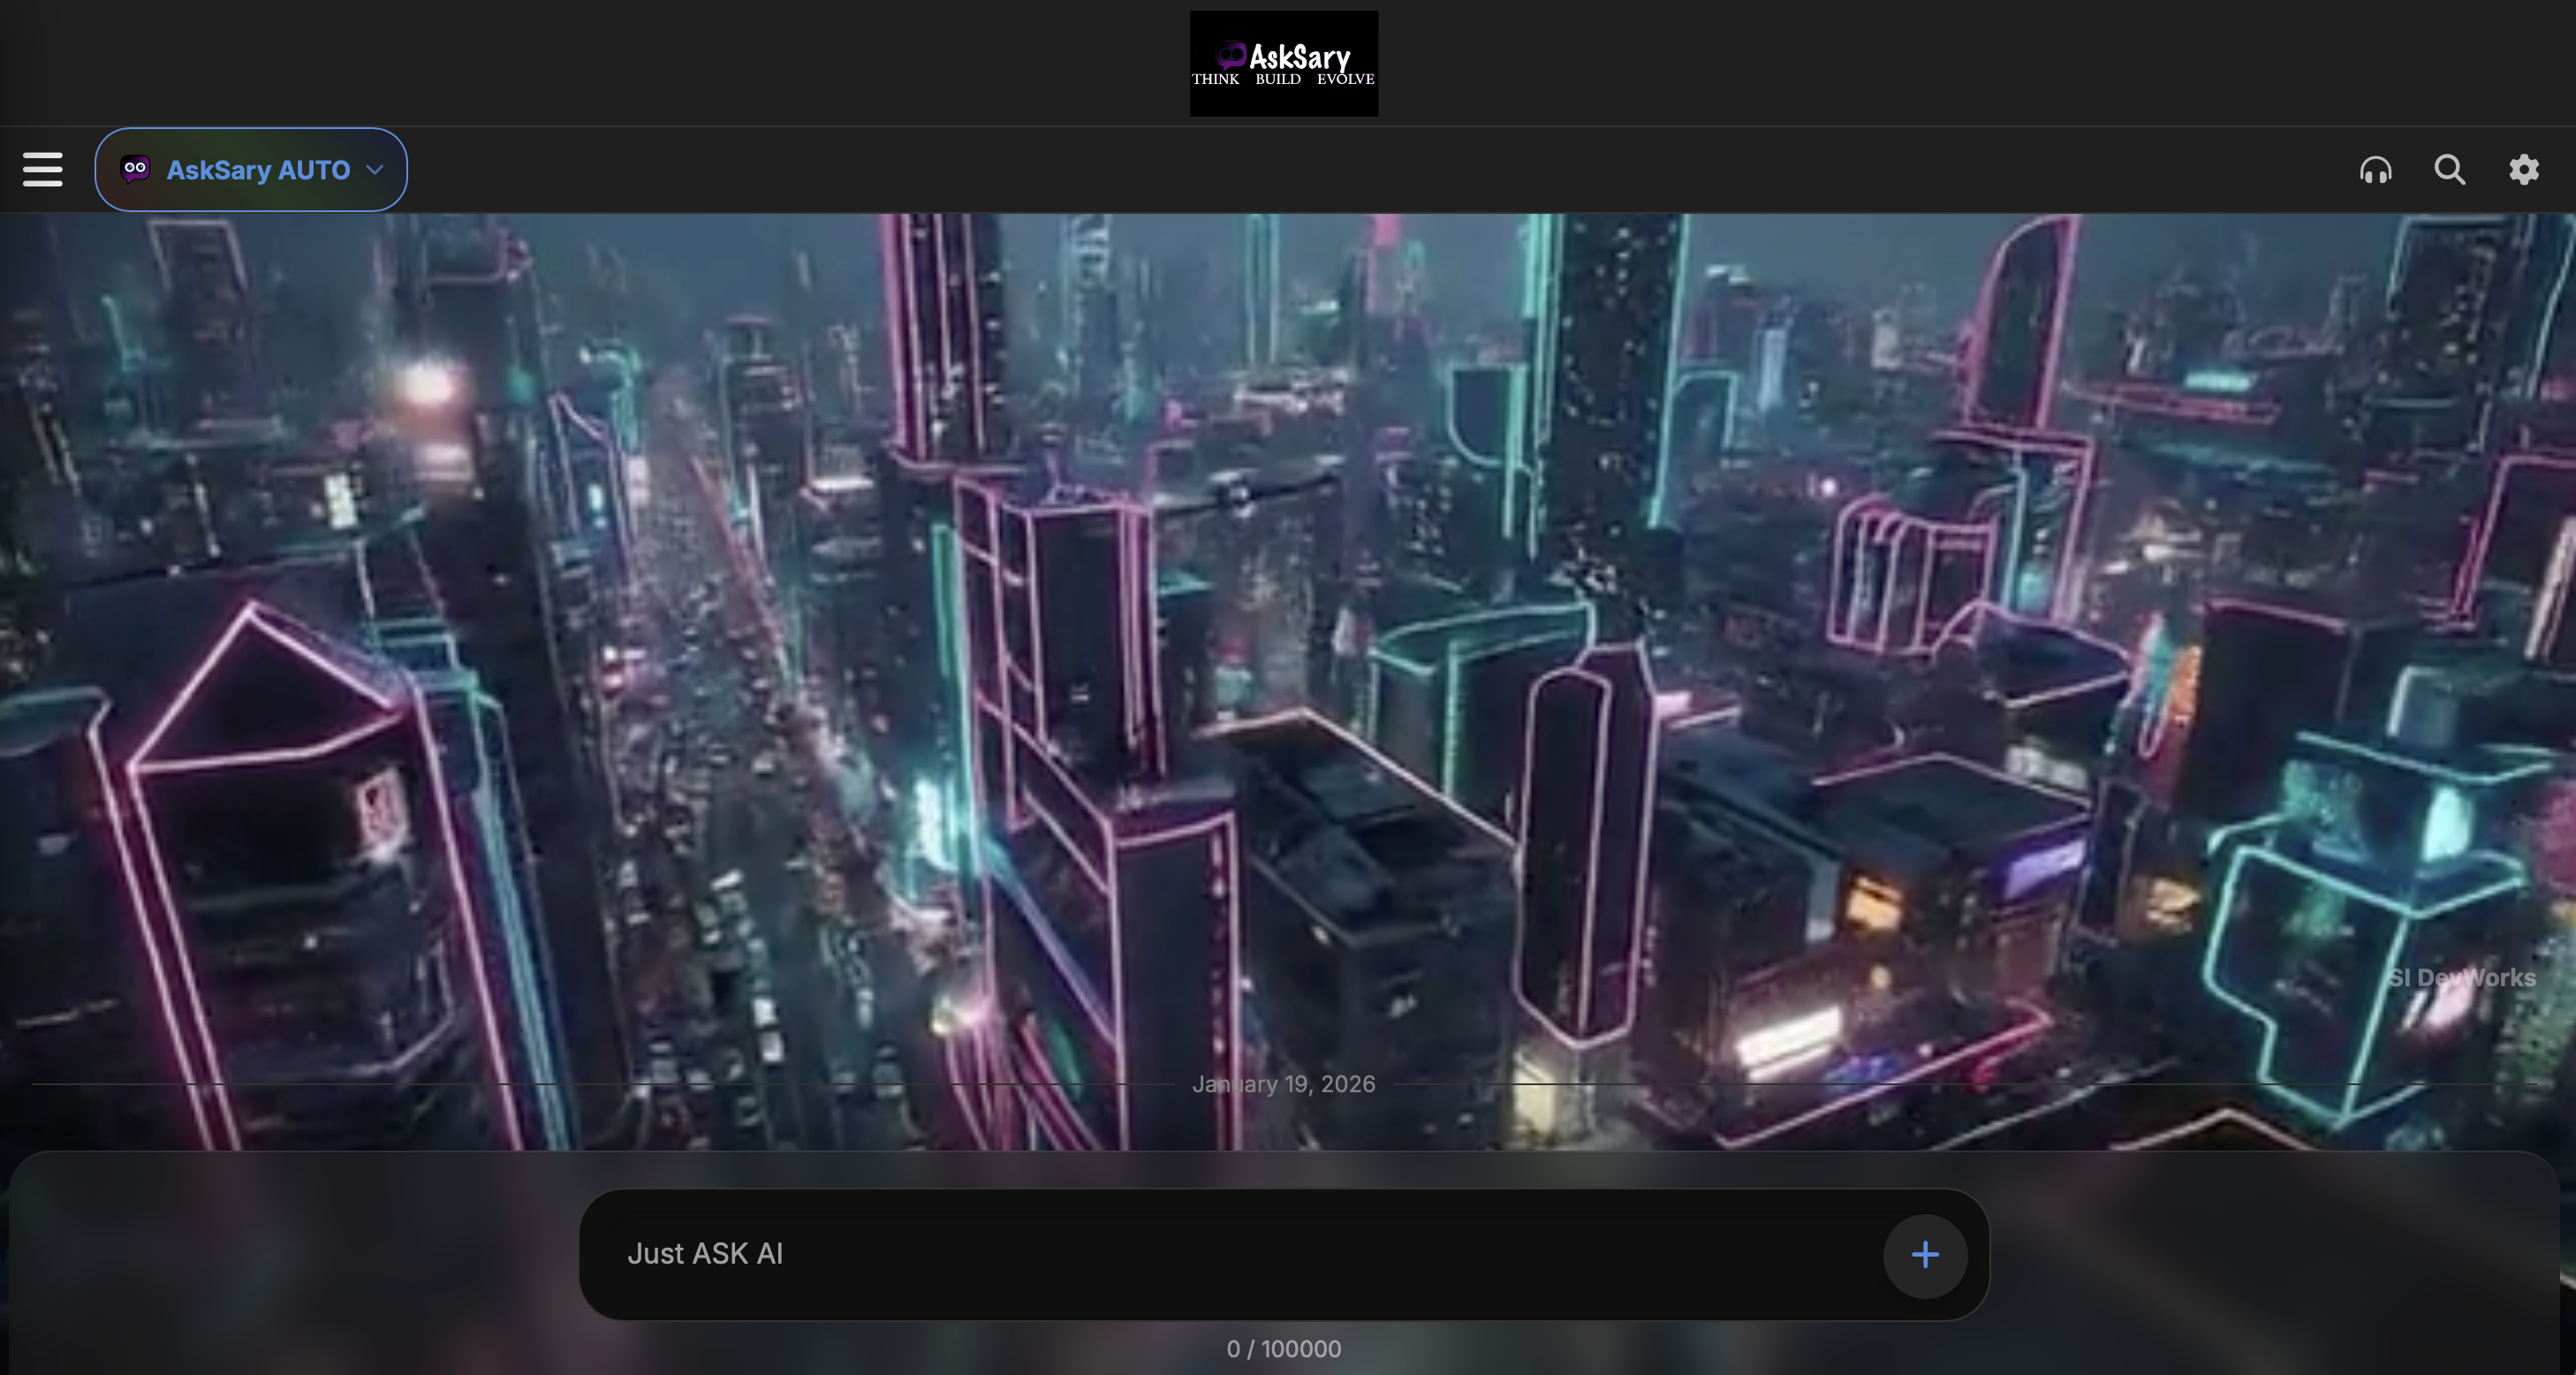Click empty area of the bottom composer panel
2576x1375 pixels.
point(300,1260)
